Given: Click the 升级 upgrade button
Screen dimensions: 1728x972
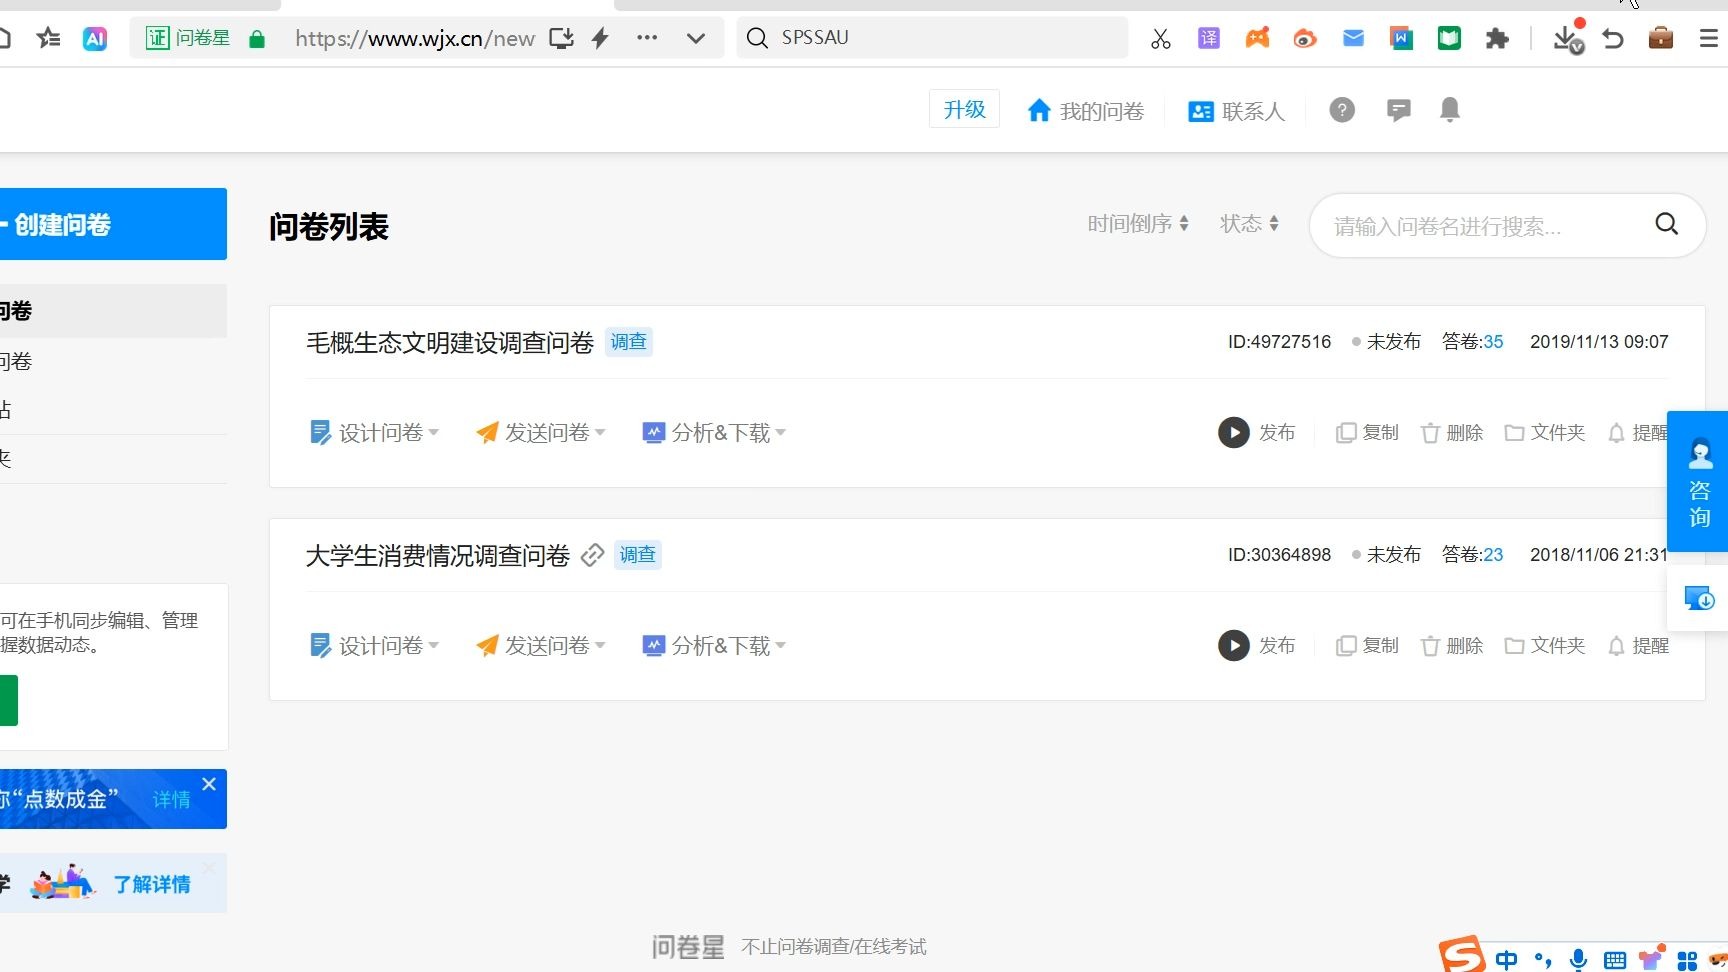Looking at the screenshot, I should click(963, 109).
